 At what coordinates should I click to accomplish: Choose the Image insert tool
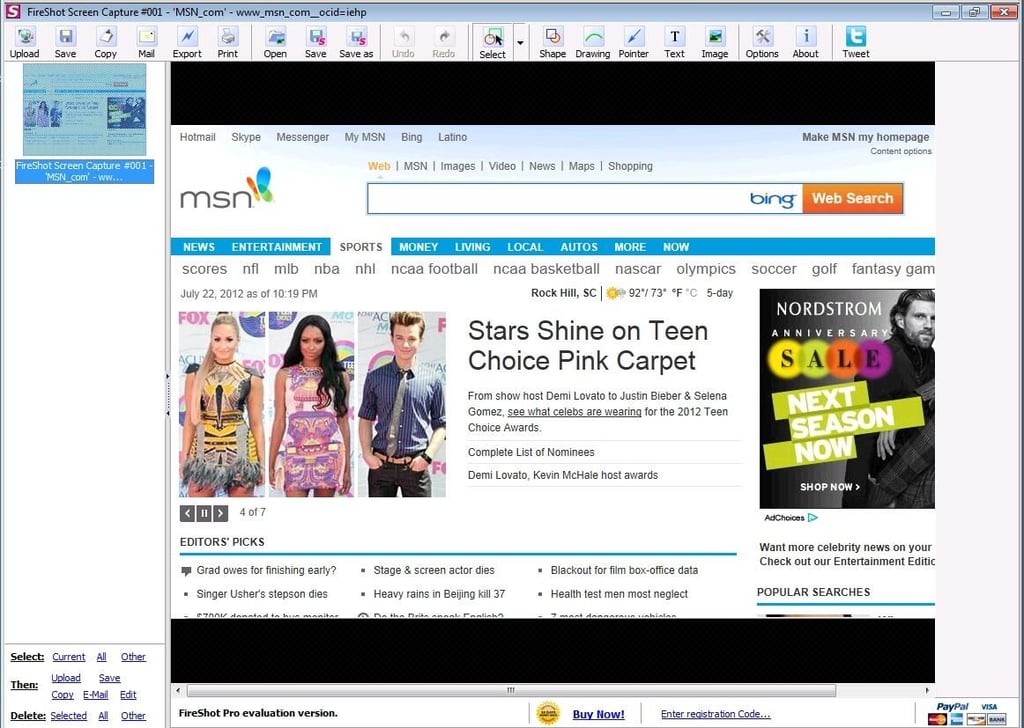pyautogui.click(x=714, y=43)
